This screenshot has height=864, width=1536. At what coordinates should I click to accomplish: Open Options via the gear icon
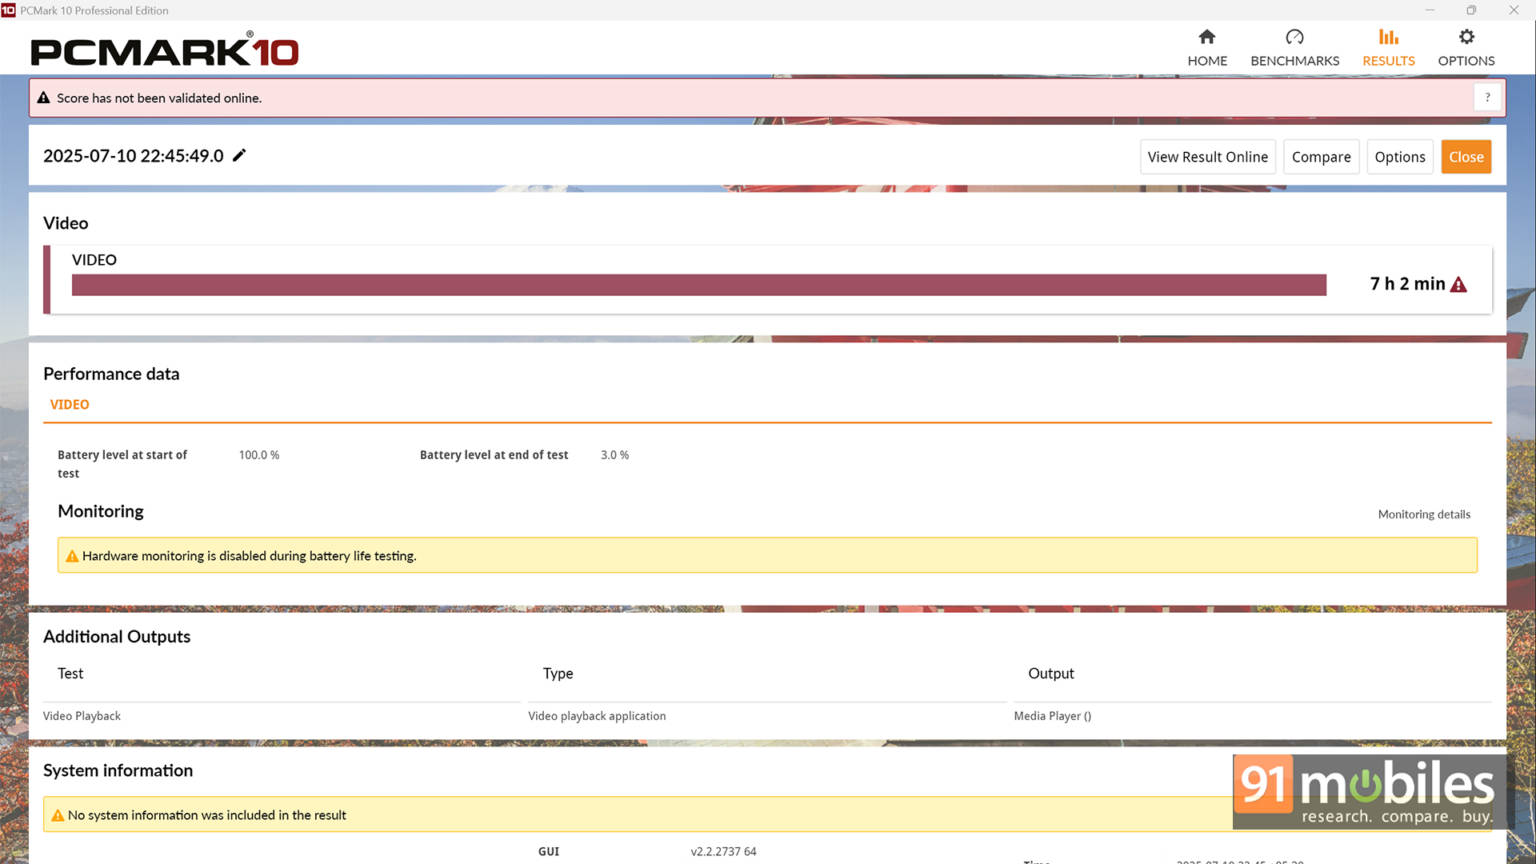pos(1466,37)
